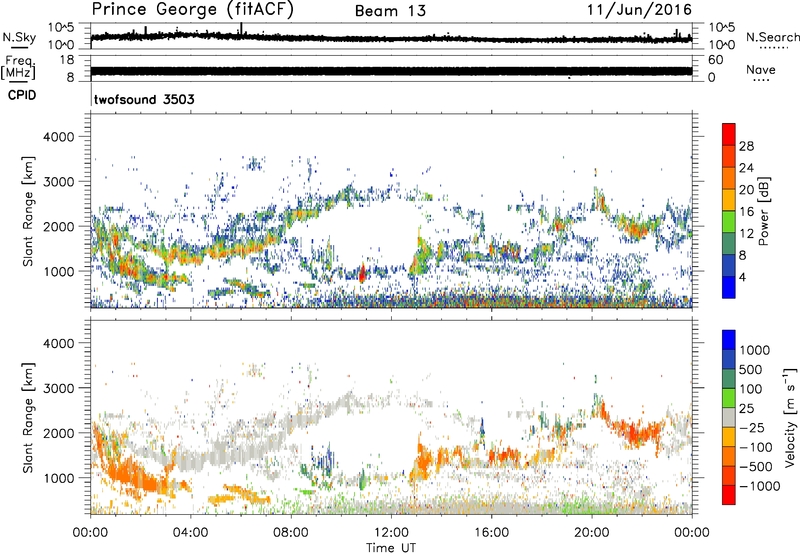Click the '04:00' time axis label
800x554 pixels.
(x=191, y=533)
